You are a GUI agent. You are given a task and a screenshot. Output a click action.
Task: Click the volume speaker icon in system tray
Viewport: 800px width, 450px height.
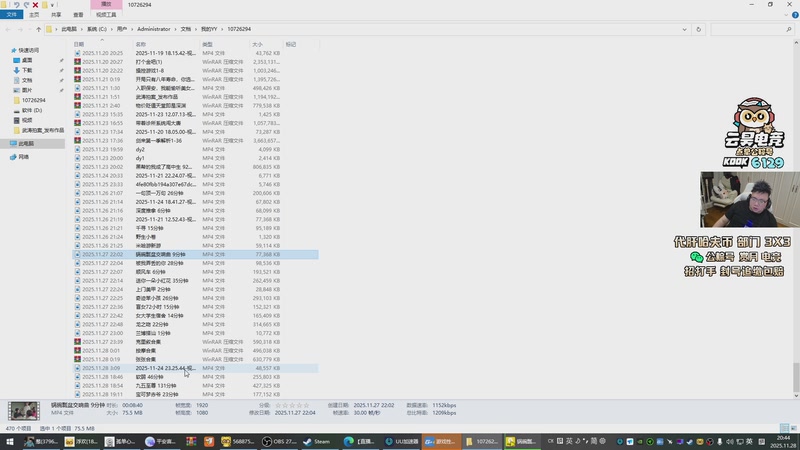click(730, 442)
